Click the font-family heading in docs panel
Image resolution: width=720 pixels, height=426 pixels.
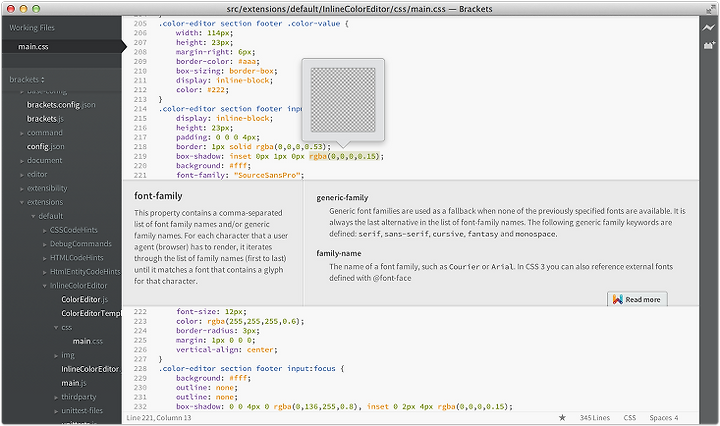click(x=158, y=196)
